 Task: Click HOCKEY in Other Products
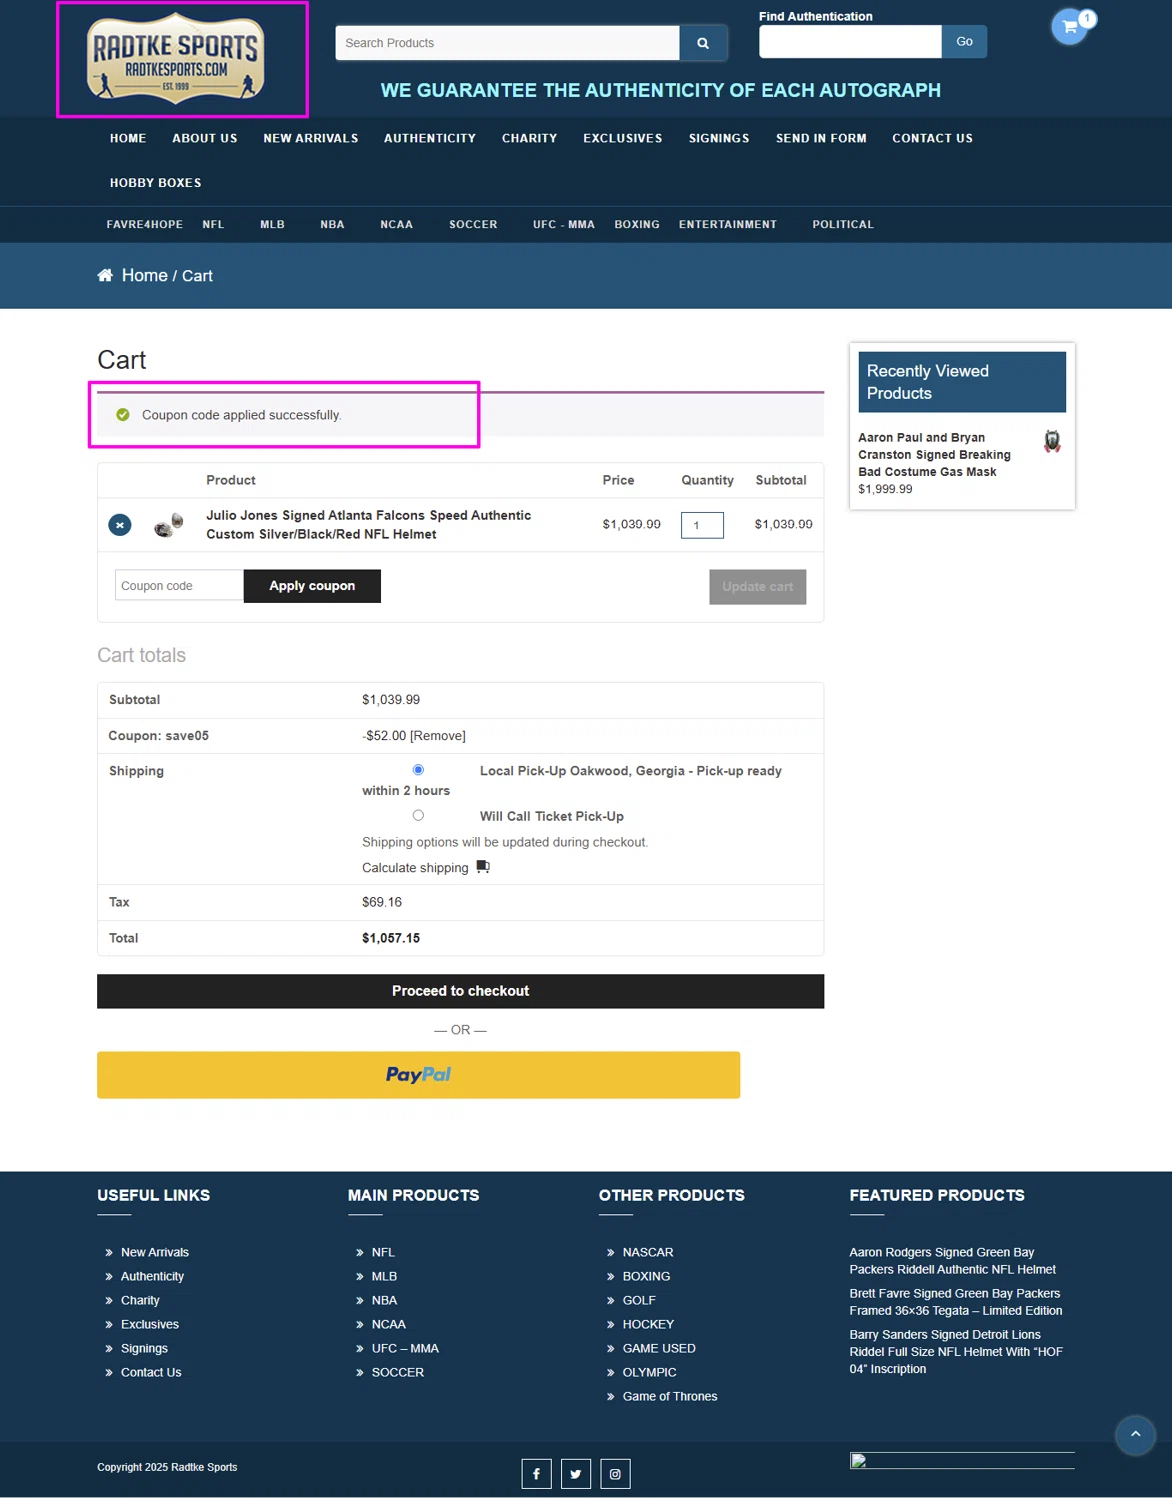[x=648, y=1324]
